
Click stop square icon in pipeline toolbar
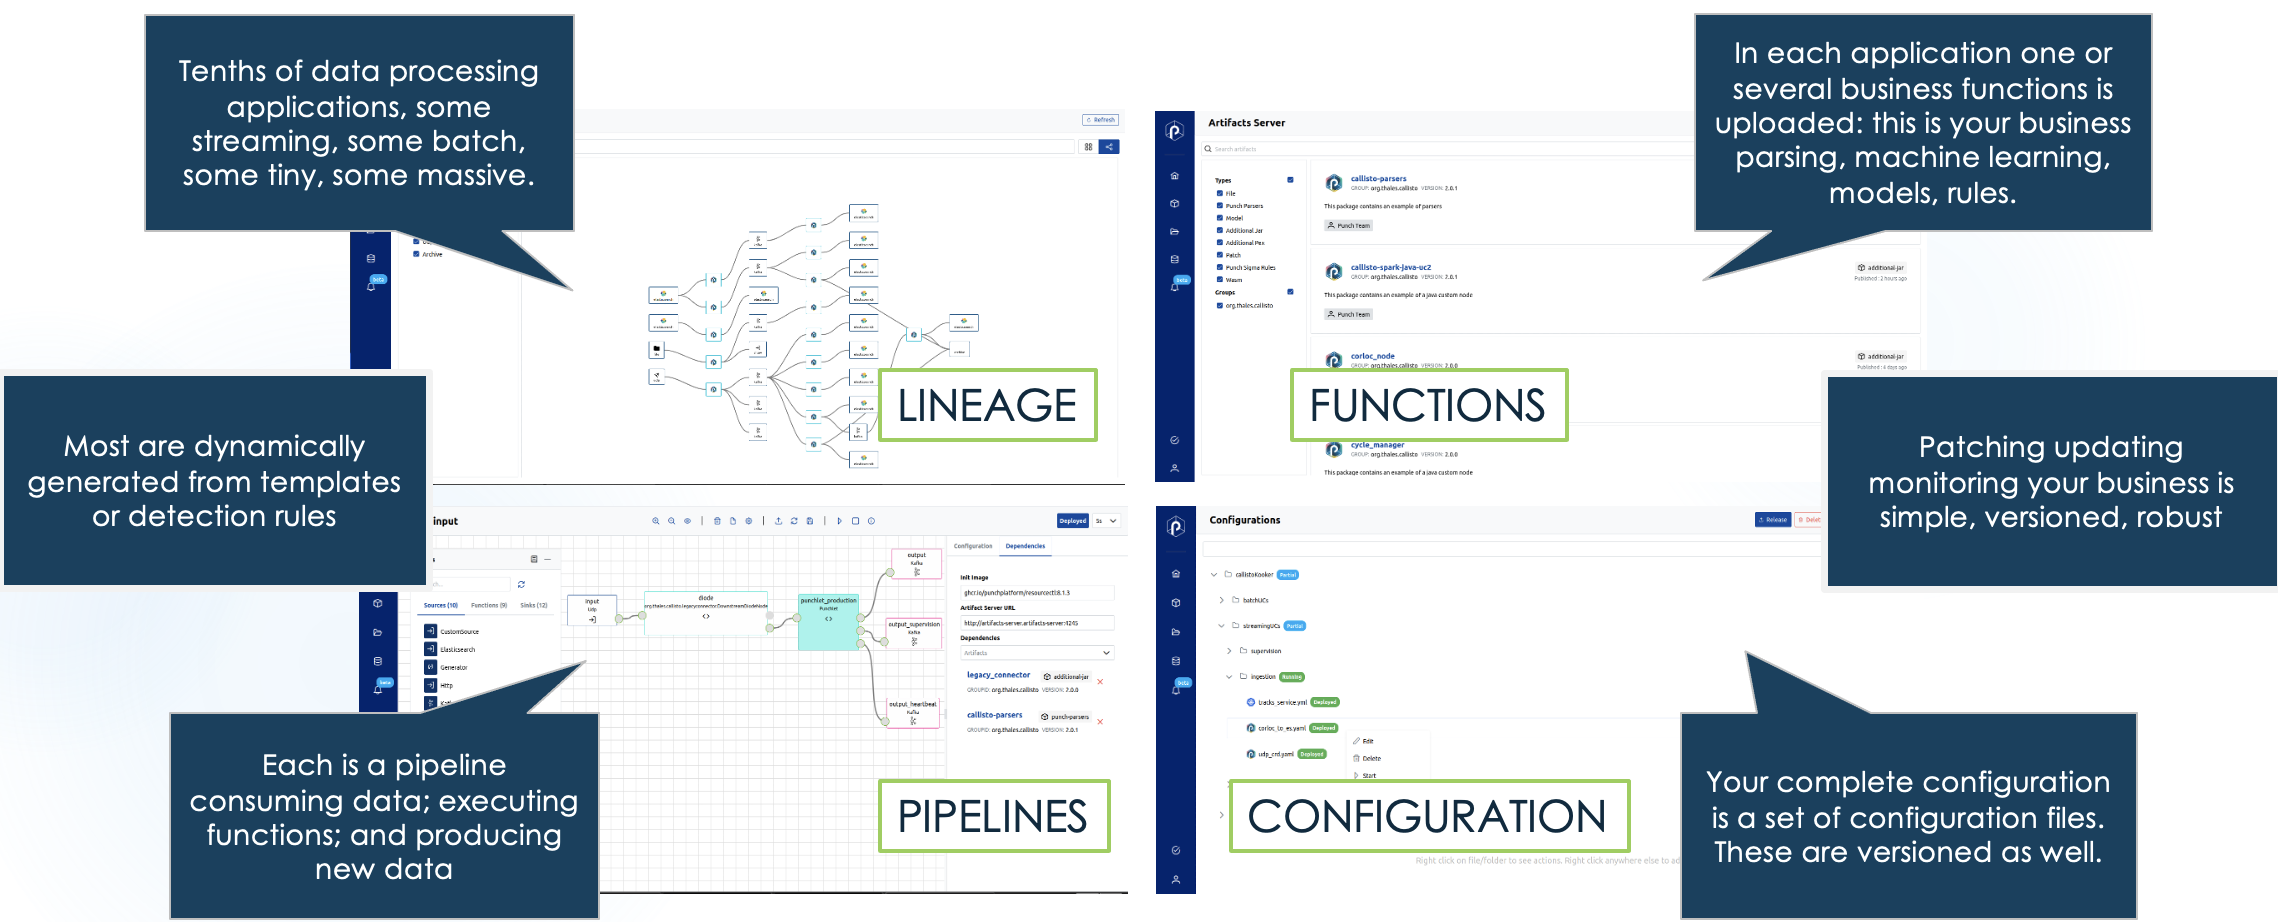(x=856, y=521)
